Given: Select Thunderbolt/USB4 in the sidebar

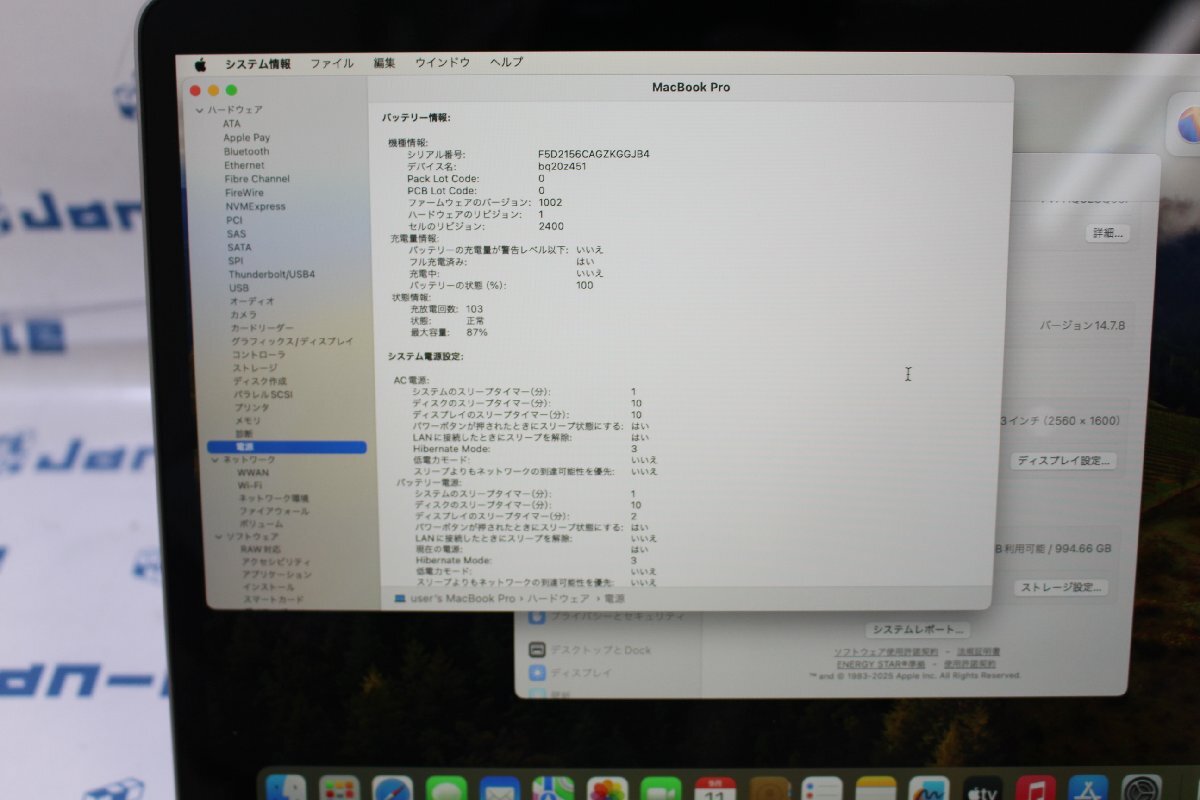Looking at the screenshot, I should pos(272,274).
